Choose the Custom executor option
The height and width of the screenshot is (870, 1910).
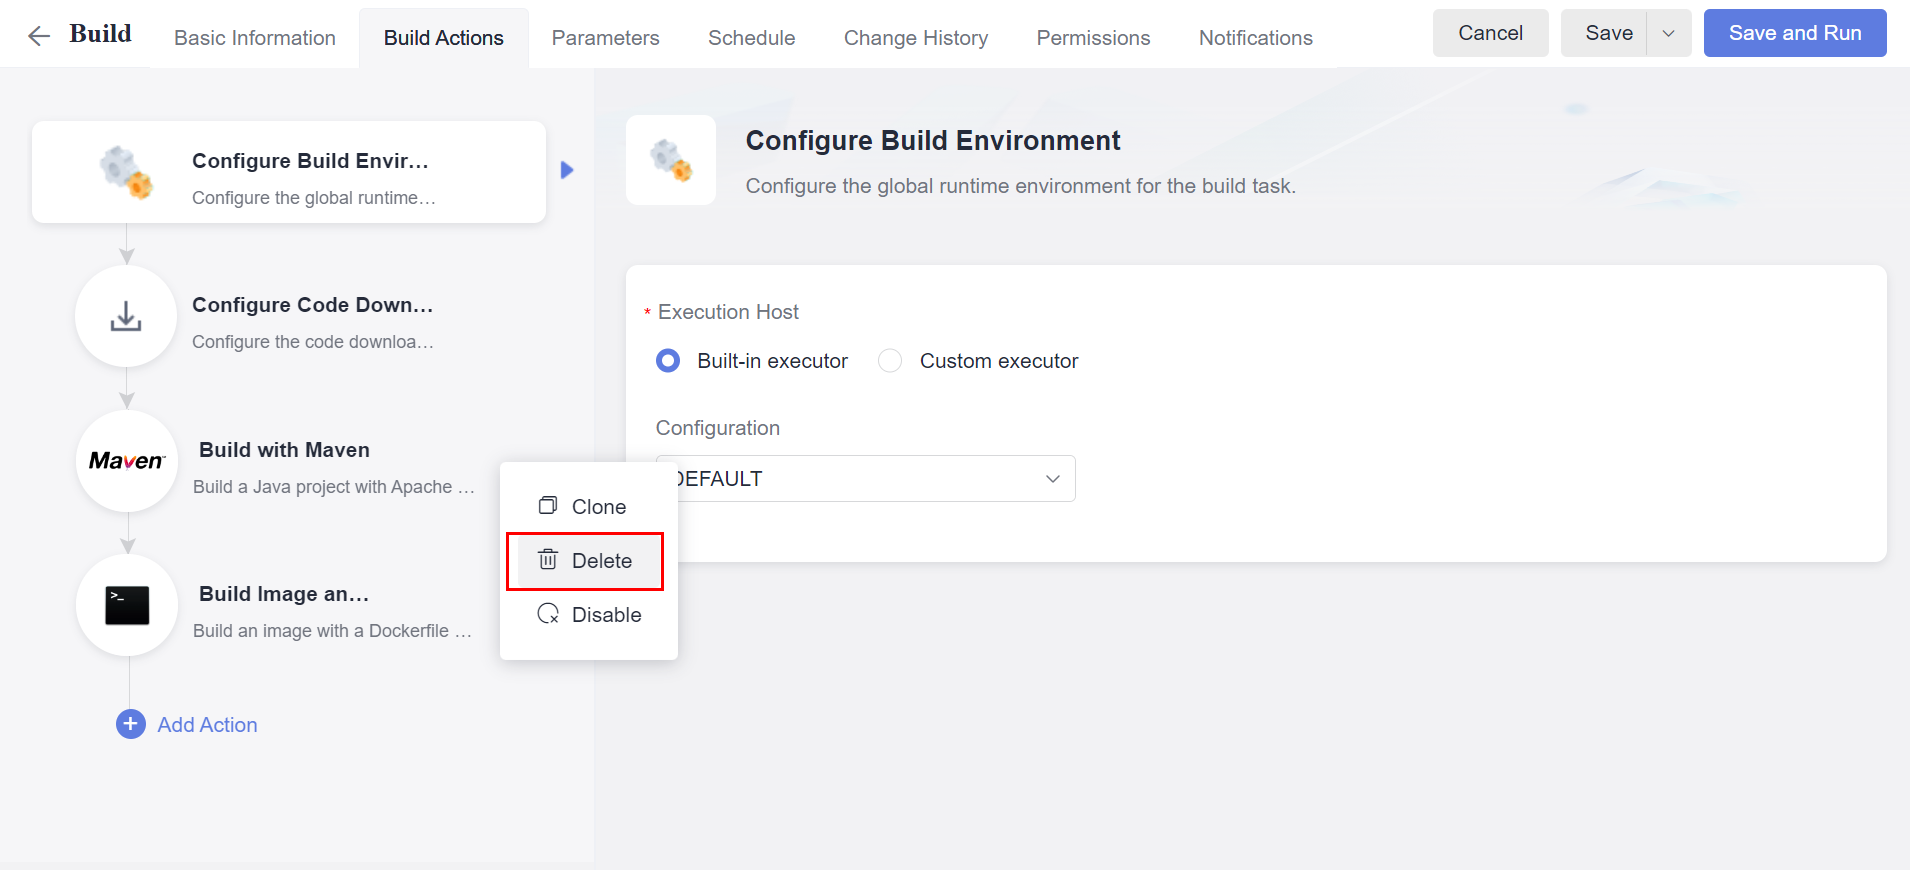tap(890, 361)
